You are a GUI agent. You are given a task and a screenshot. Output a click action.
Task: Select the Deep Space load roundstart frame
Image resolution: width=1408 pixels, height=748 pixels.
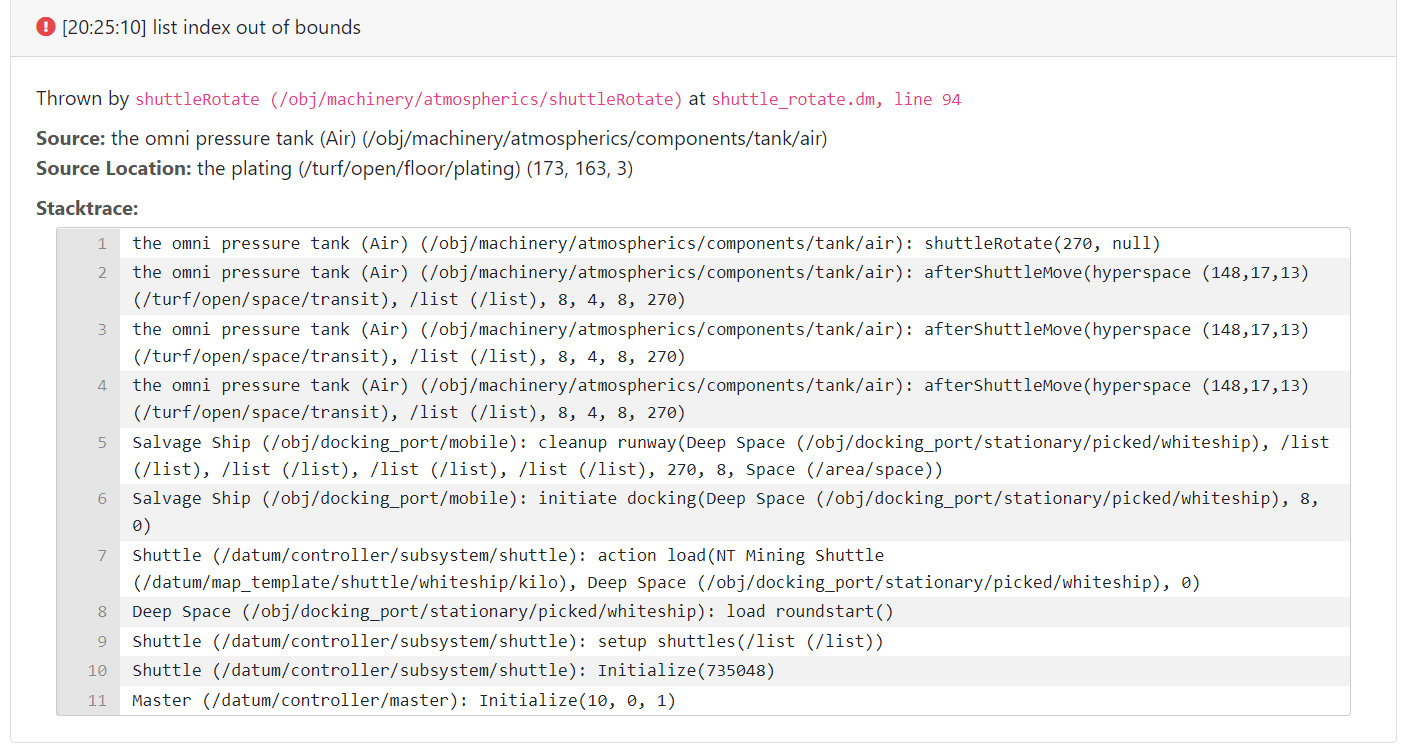507,611
